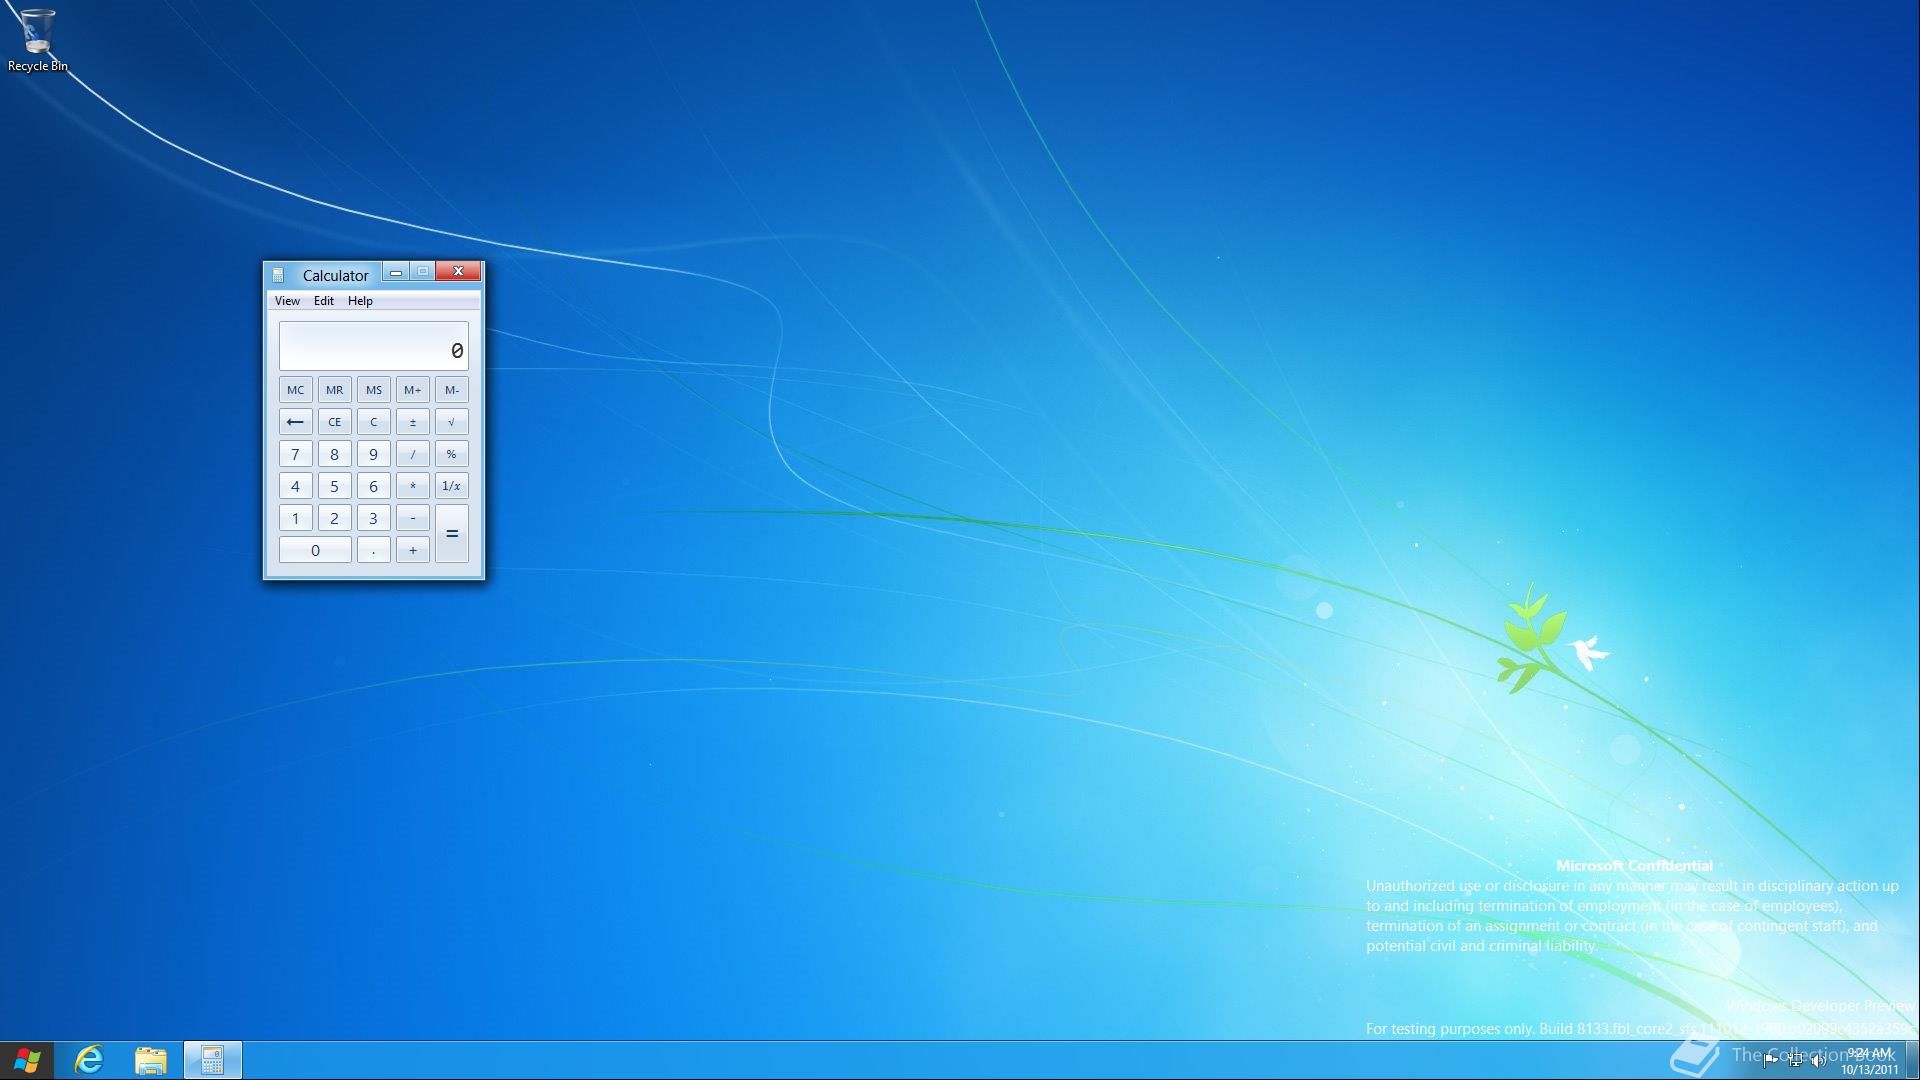Click the volume speaker tray icon
Viewport: 1920px width, 1080px height.
coord(1818,1061)
